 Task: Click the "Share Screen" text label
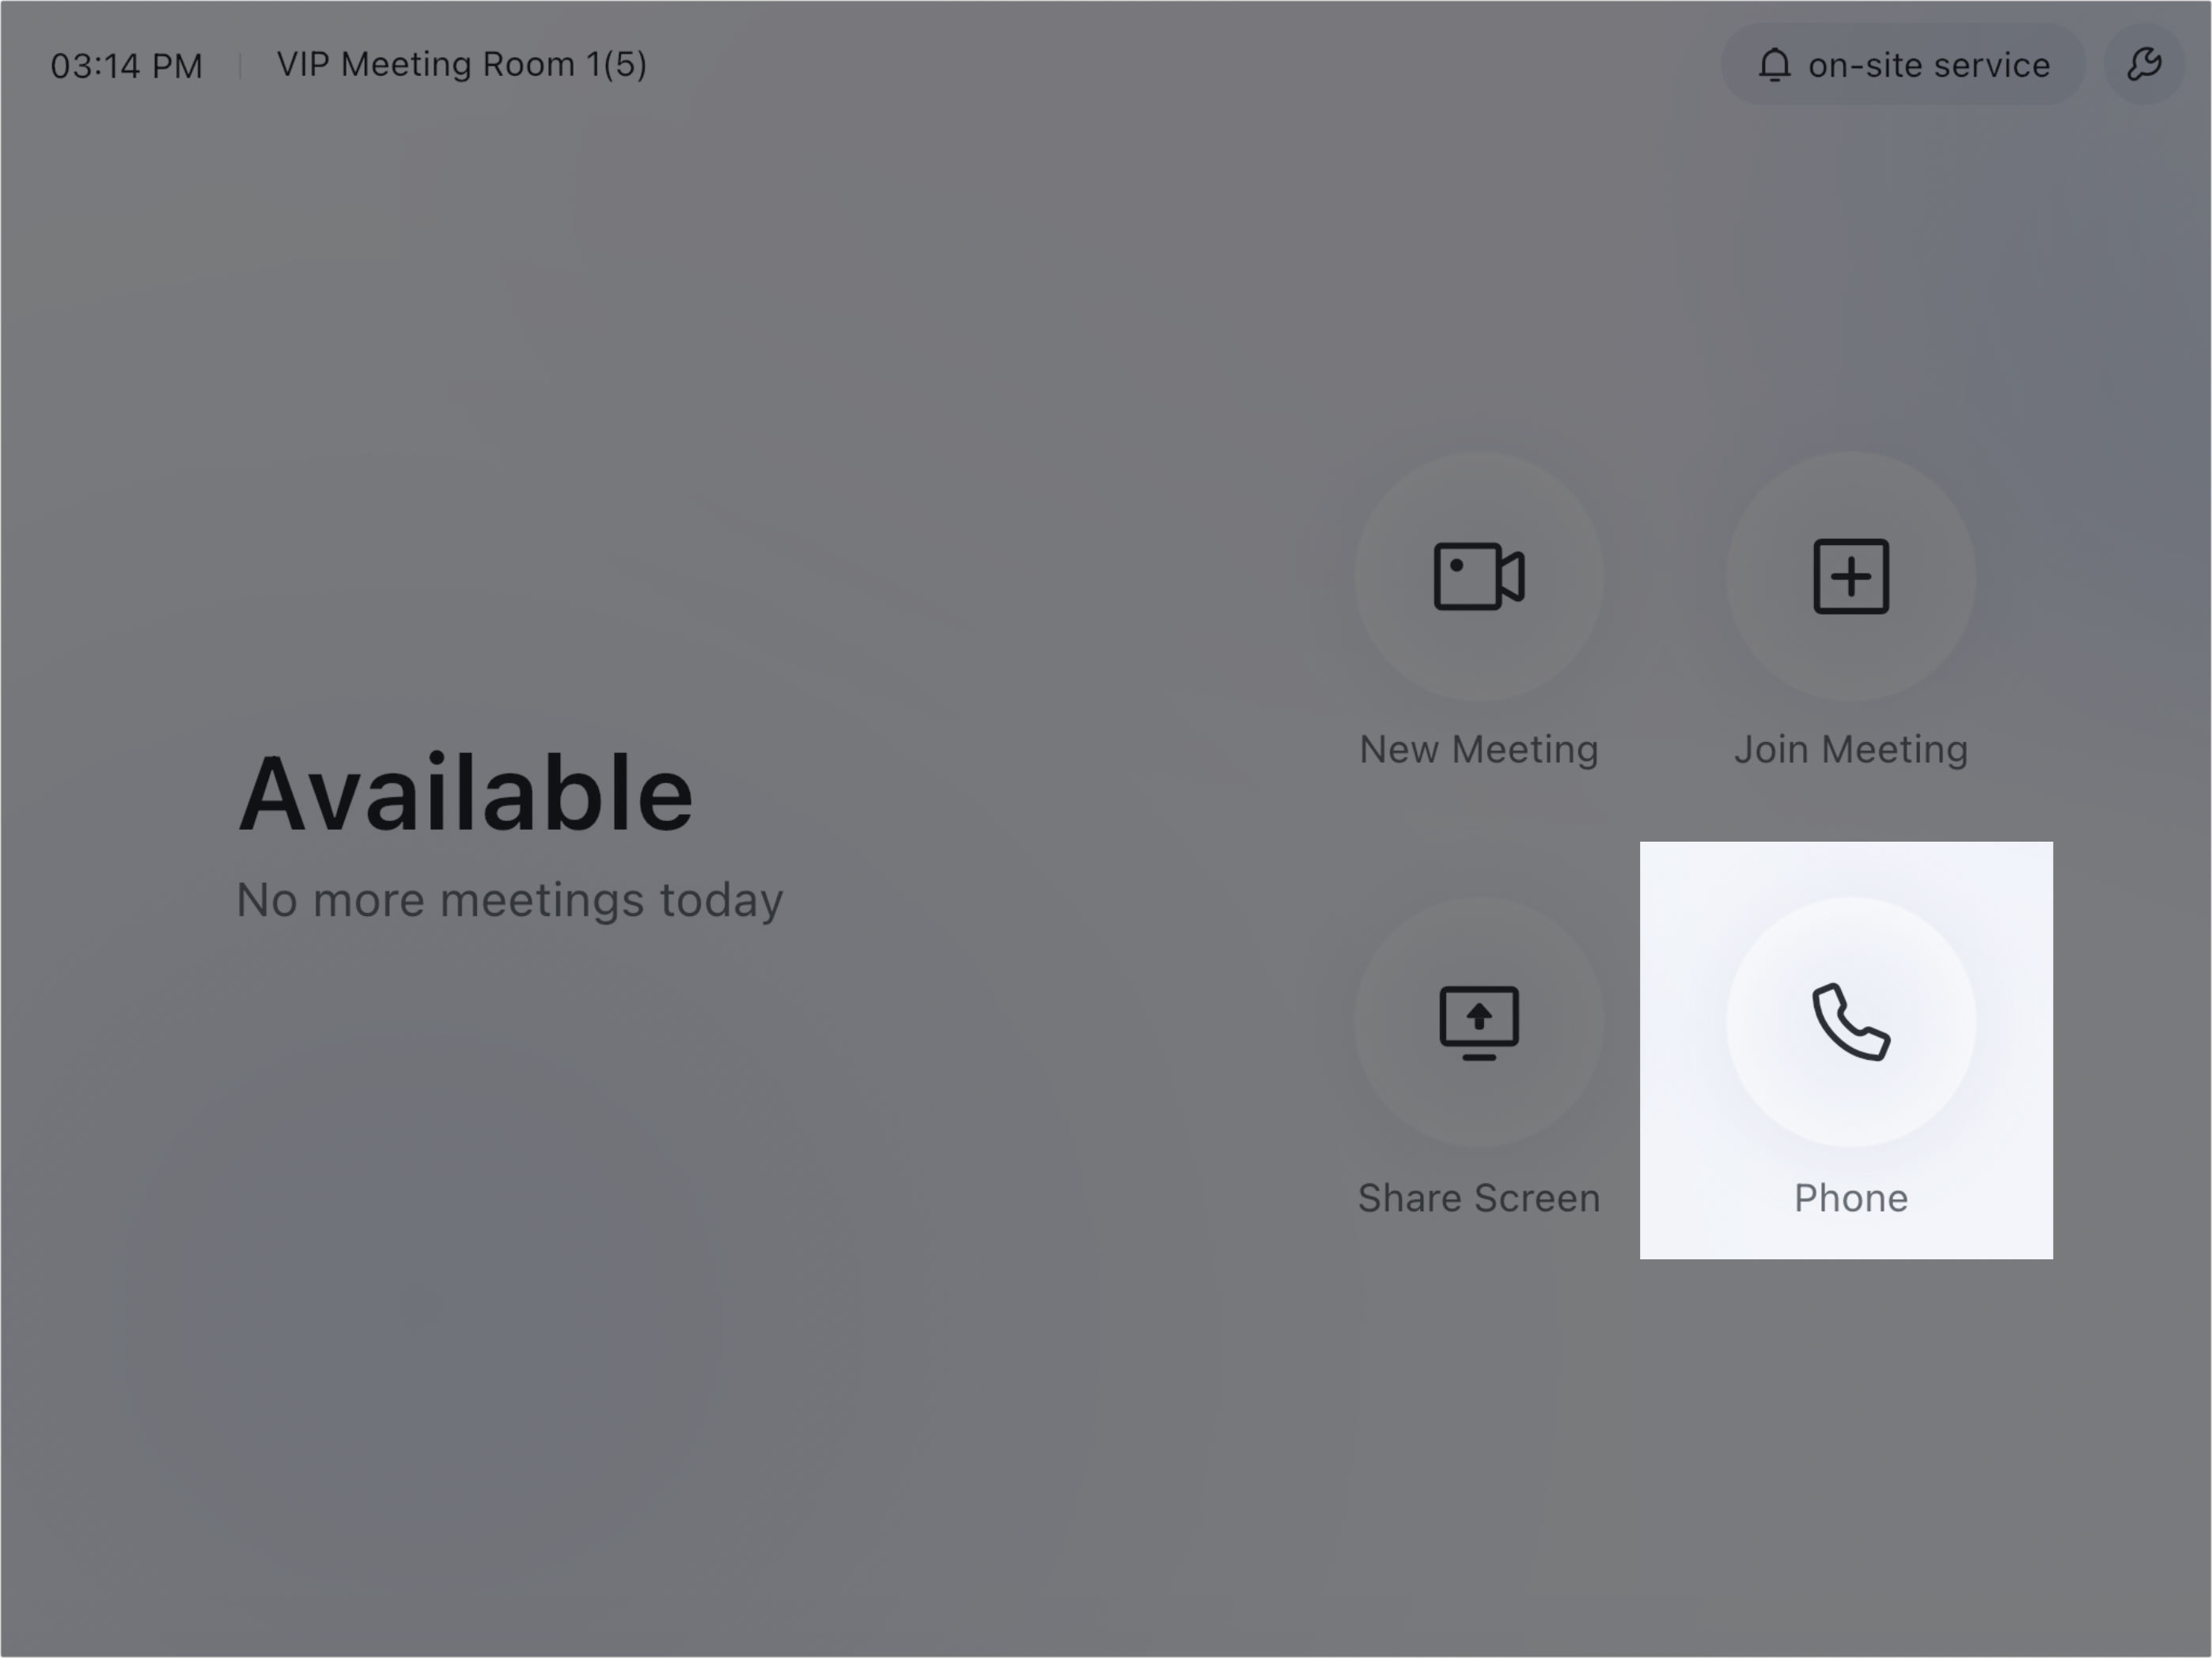[x=1478, y=1198]
